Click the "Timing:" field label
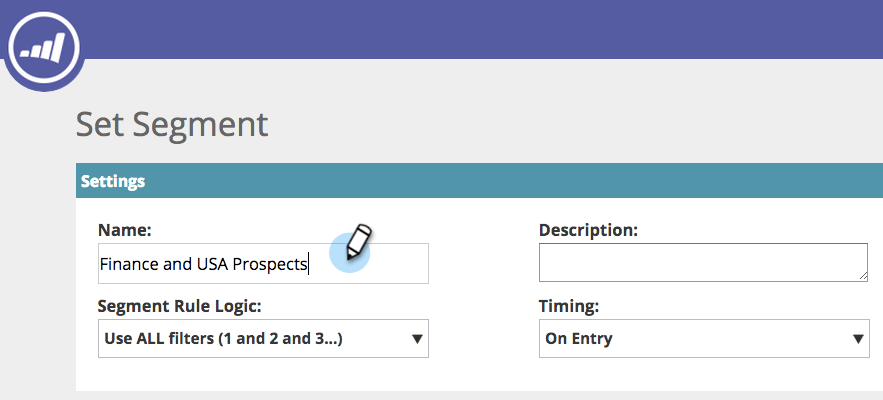This screenshot has width=883, height=400. tap(569, 306)
